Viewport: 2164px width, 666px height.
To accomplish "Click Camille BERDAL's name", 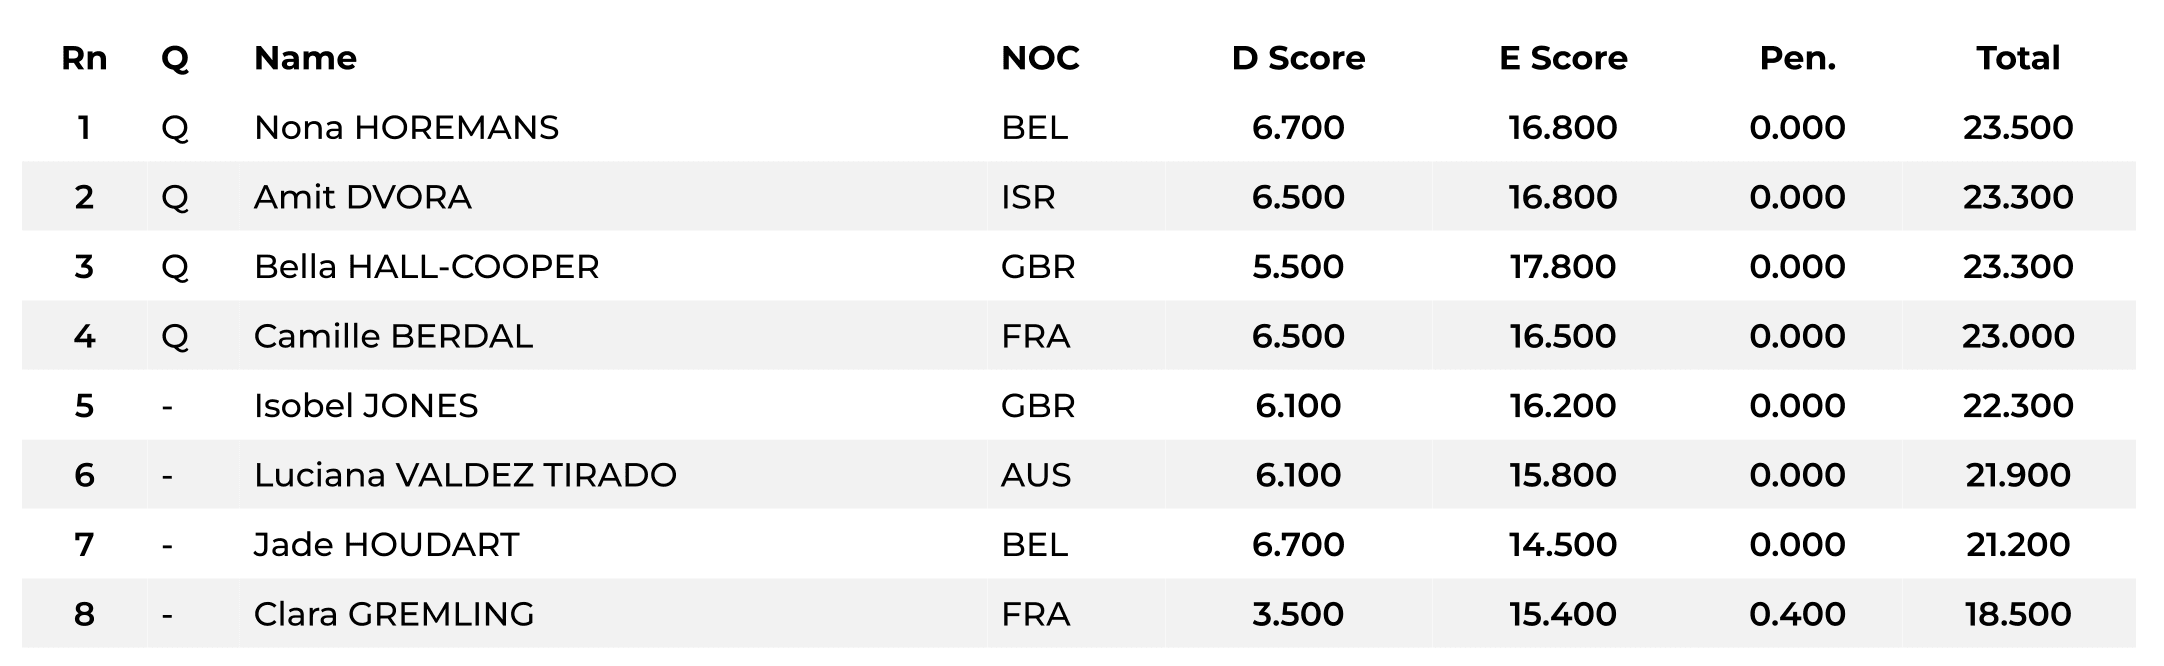I will [393, 336].
